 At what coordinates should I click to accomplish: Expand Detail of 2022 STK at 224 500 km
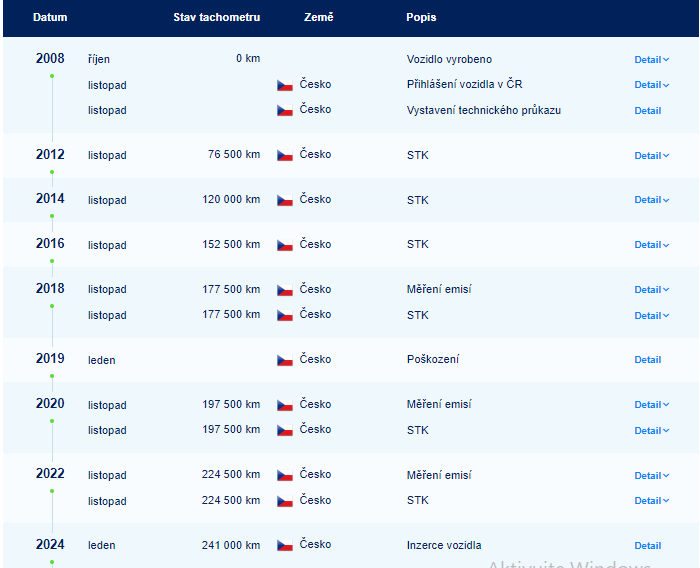tap(651, 501)
